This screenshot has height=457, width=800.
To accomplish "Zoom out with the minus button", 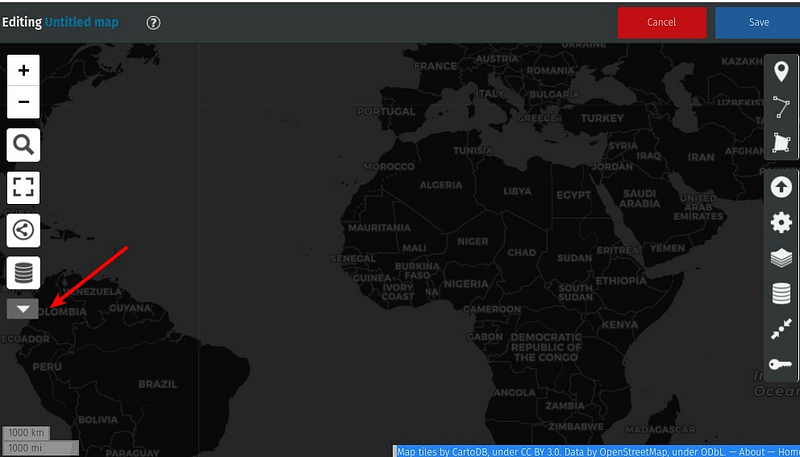I will point(23,102).
